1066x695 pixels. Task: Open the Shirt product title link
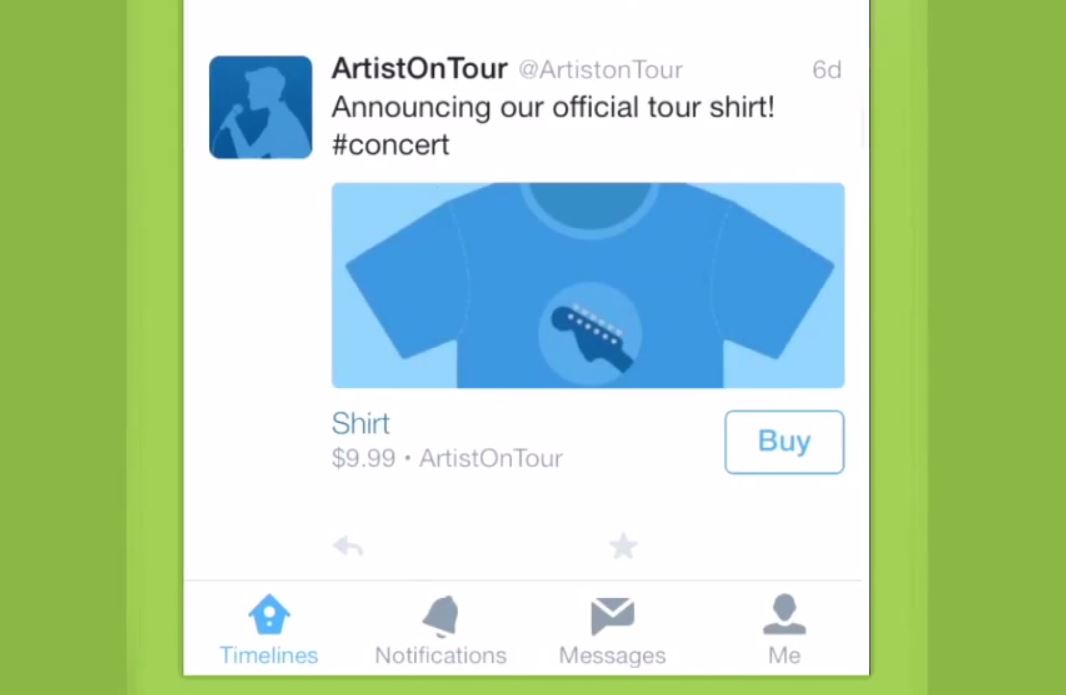(x=360, y=424)
